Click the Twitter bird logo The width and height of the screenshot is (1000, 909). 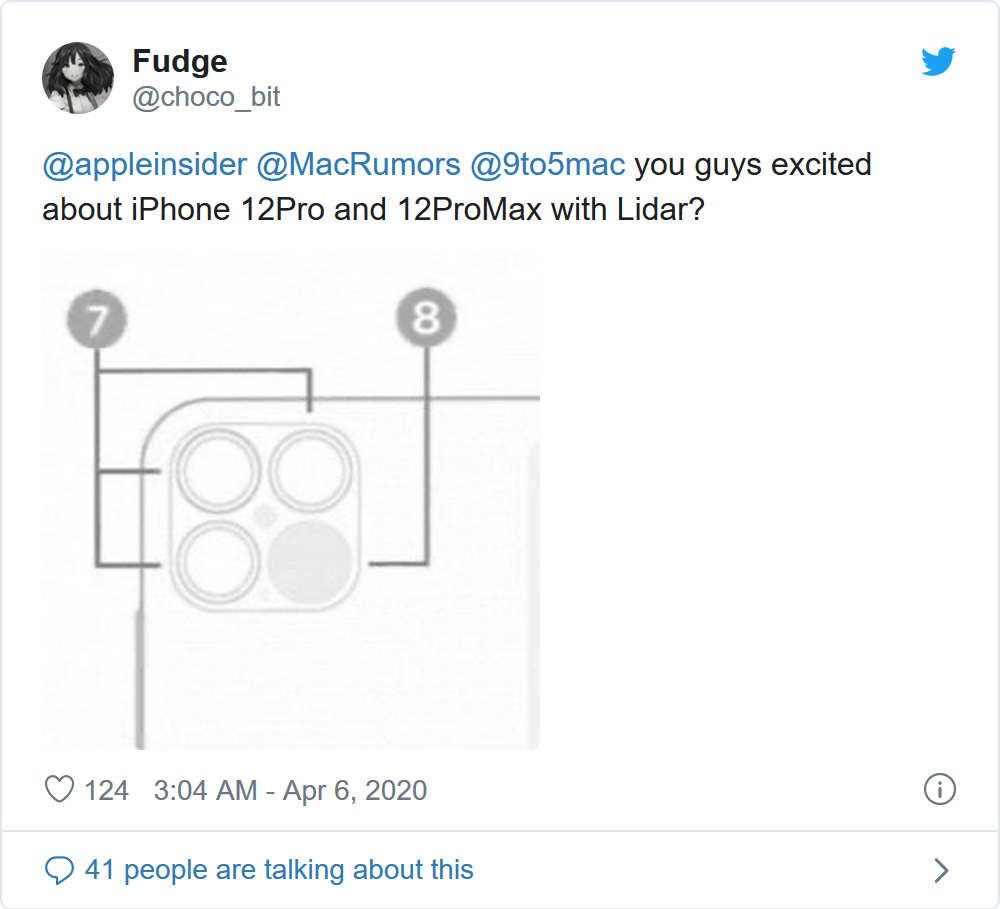(938, 63)
